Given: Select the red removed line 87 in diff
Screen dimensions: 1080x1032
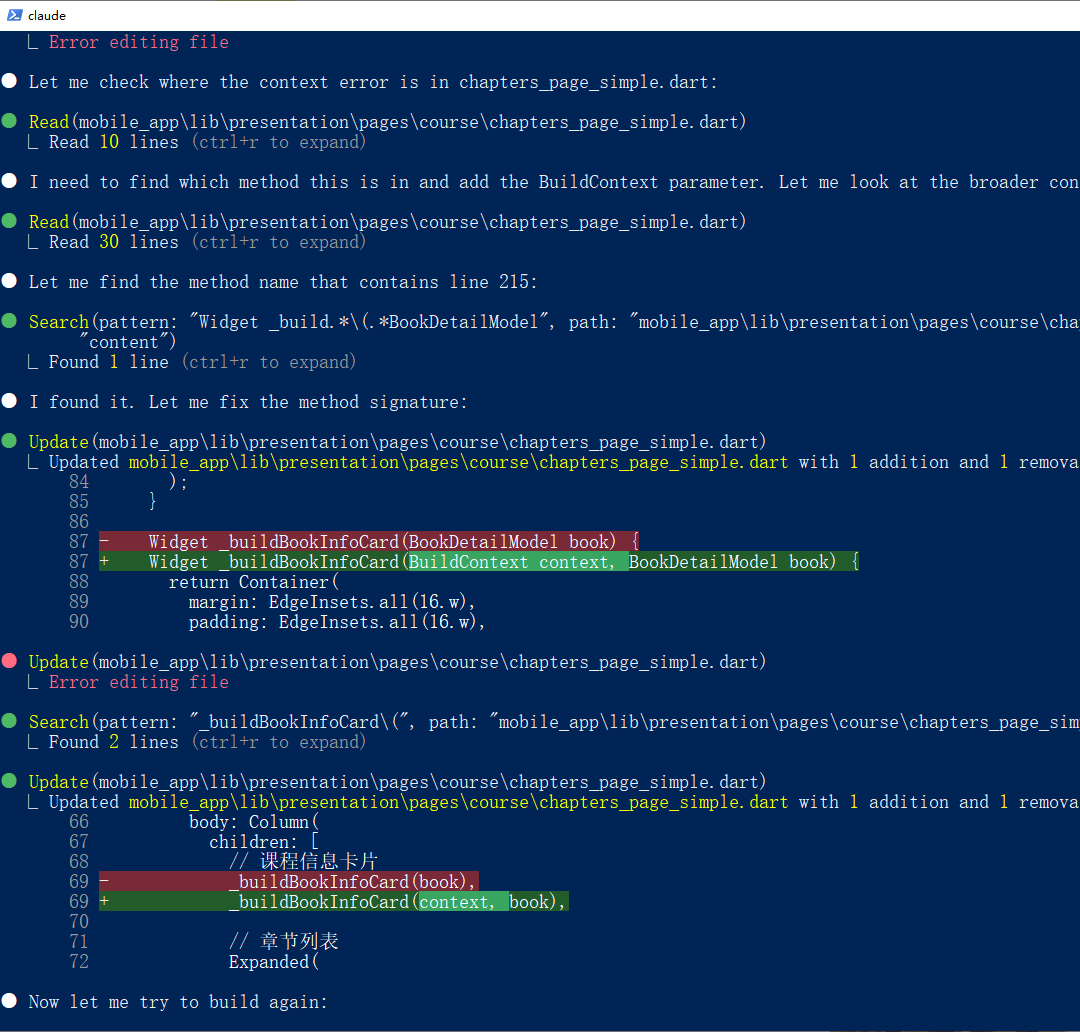Looking at the screenshot, I should coord(368,541).
